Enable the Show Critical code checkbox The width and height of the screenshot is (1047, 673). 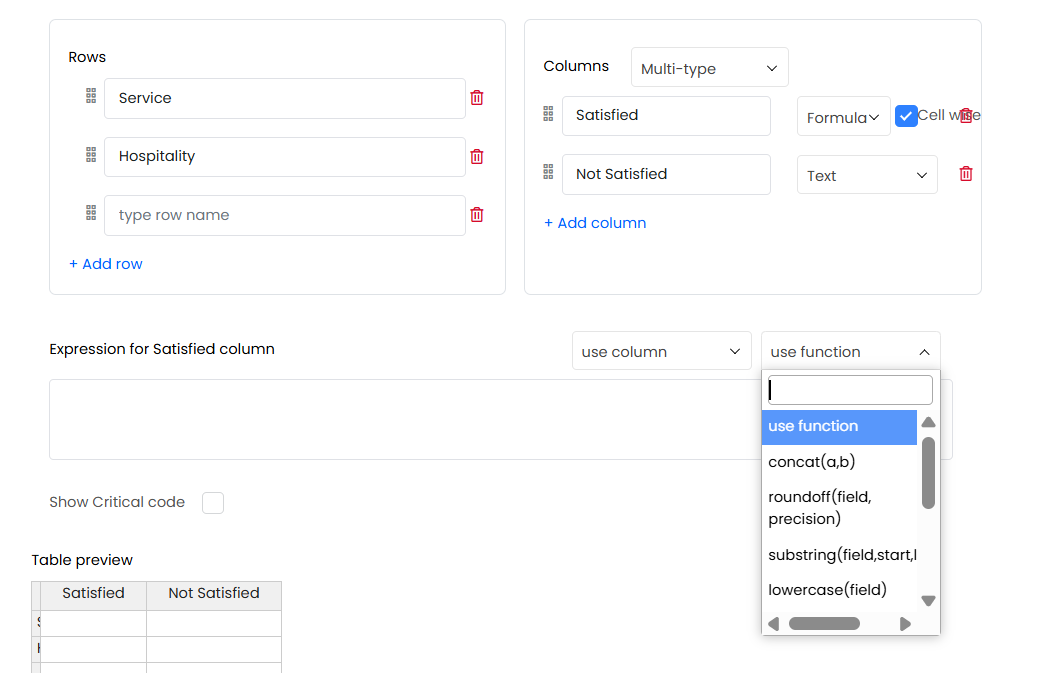[213, 503]
